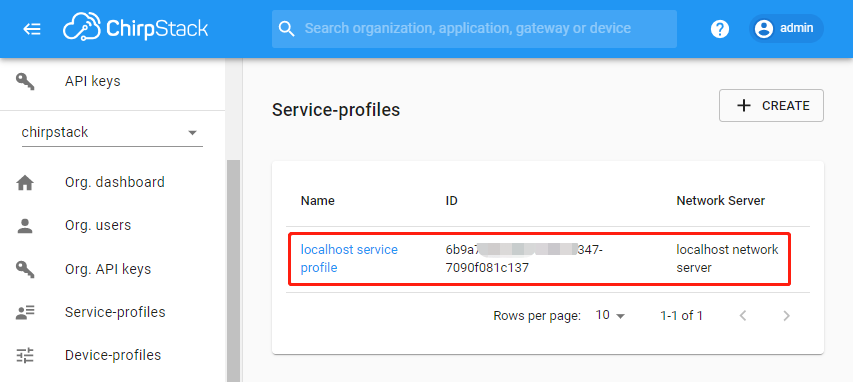Open help via the question mark icon
The image size is (853, 382).
coord(720,29)
